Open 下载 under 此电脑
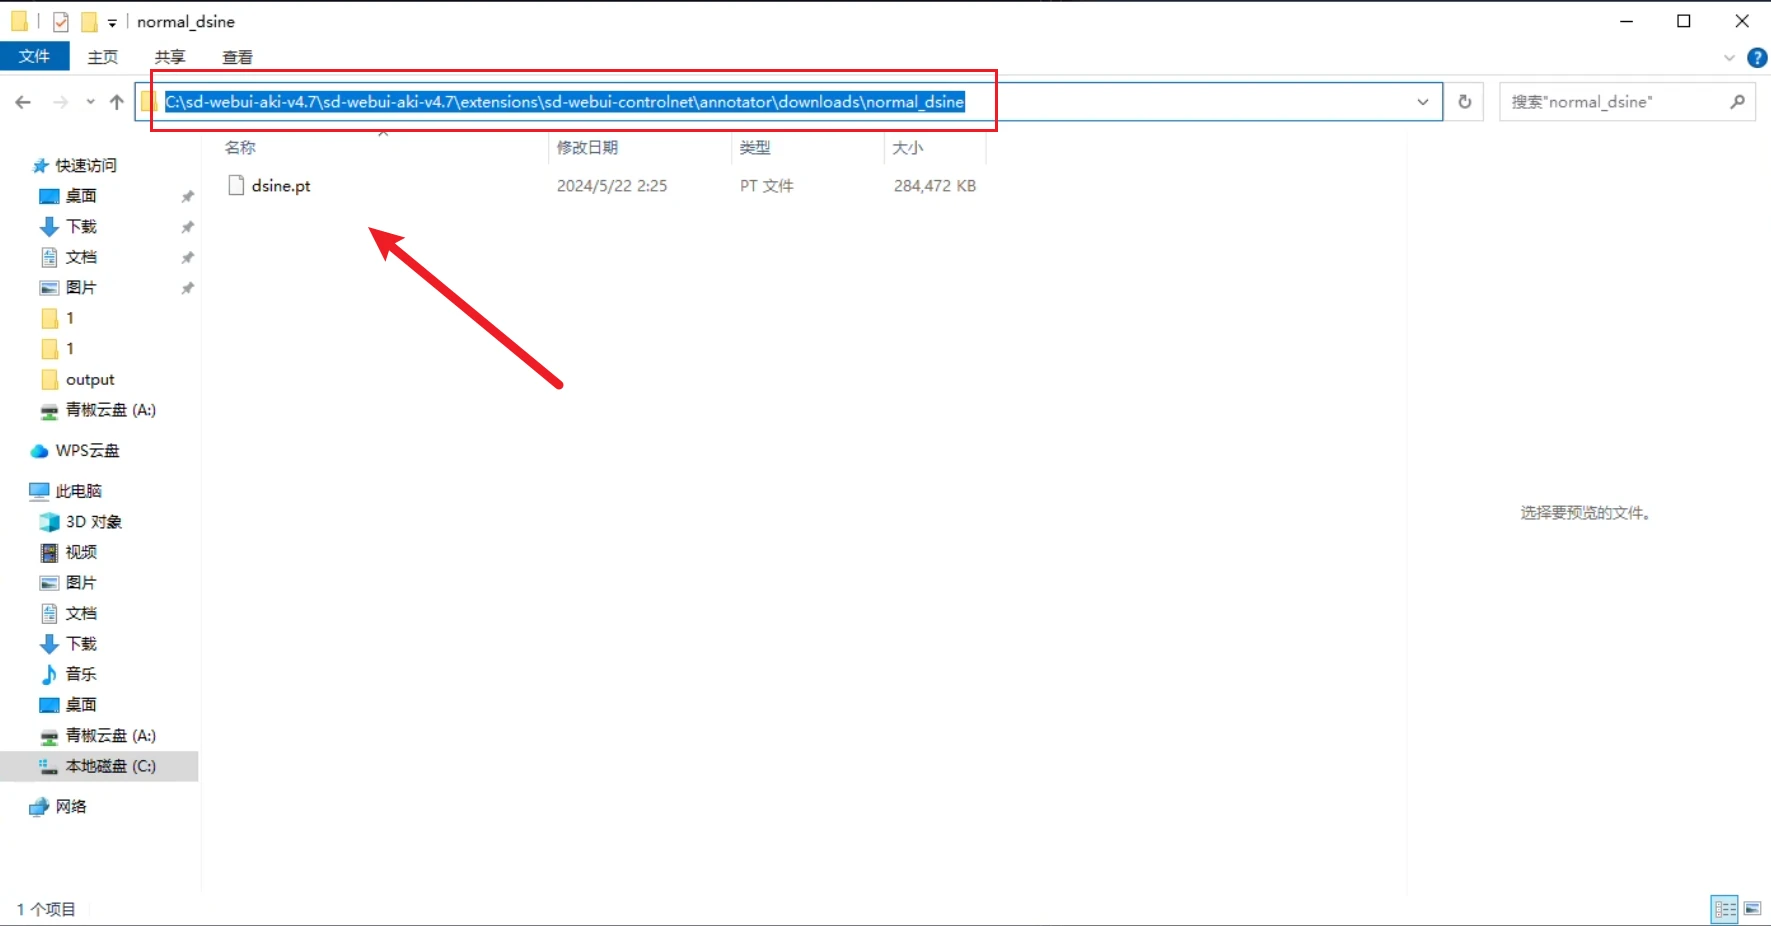 pos(81,644)
